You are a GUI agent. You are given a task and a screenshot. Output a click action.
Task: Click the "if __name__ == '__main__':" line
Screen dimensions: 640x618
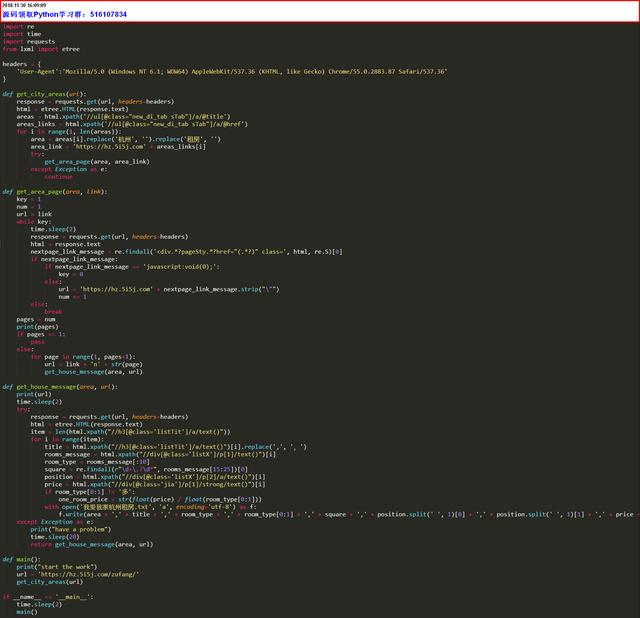coord(48,597)
